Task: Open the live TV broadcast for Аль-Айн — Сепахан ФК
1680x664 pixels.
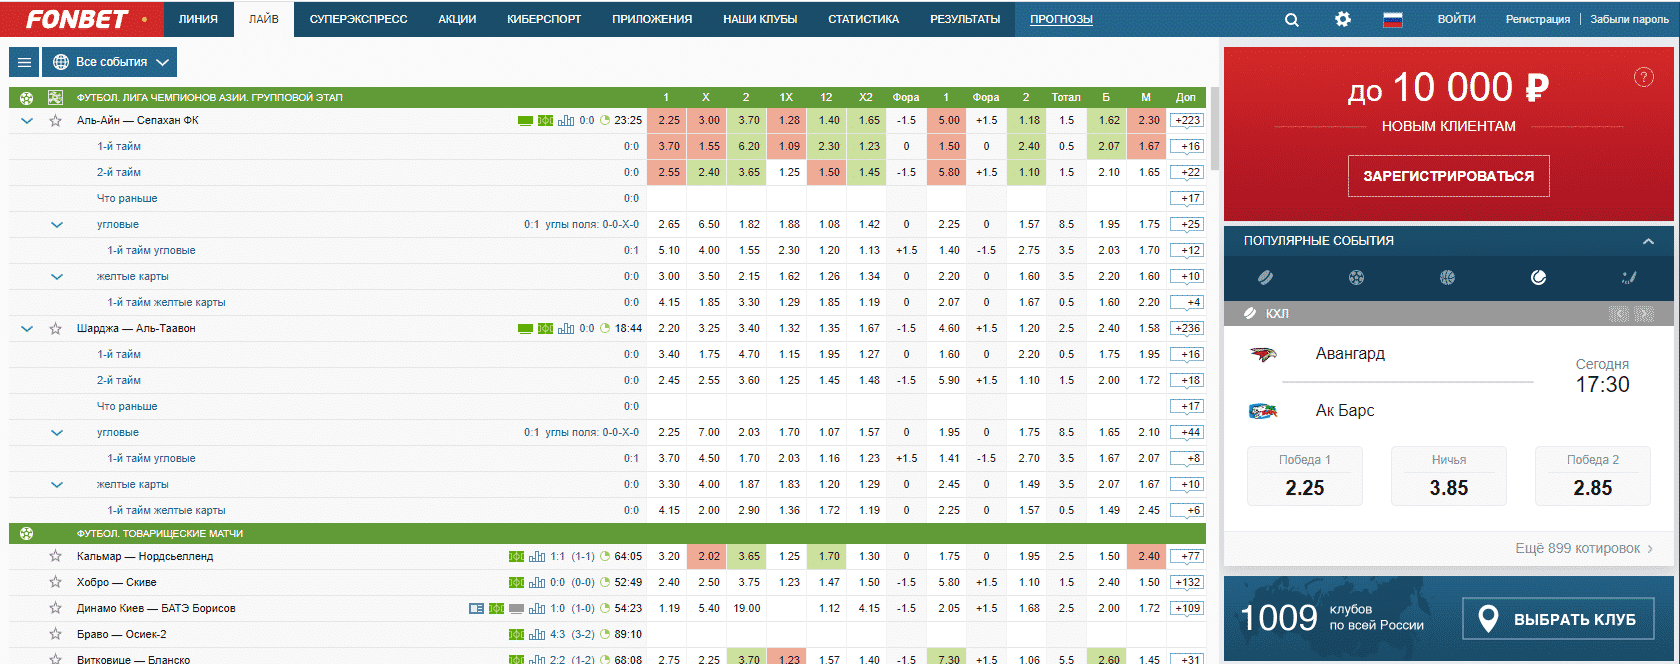Action: tap(525, 121)
